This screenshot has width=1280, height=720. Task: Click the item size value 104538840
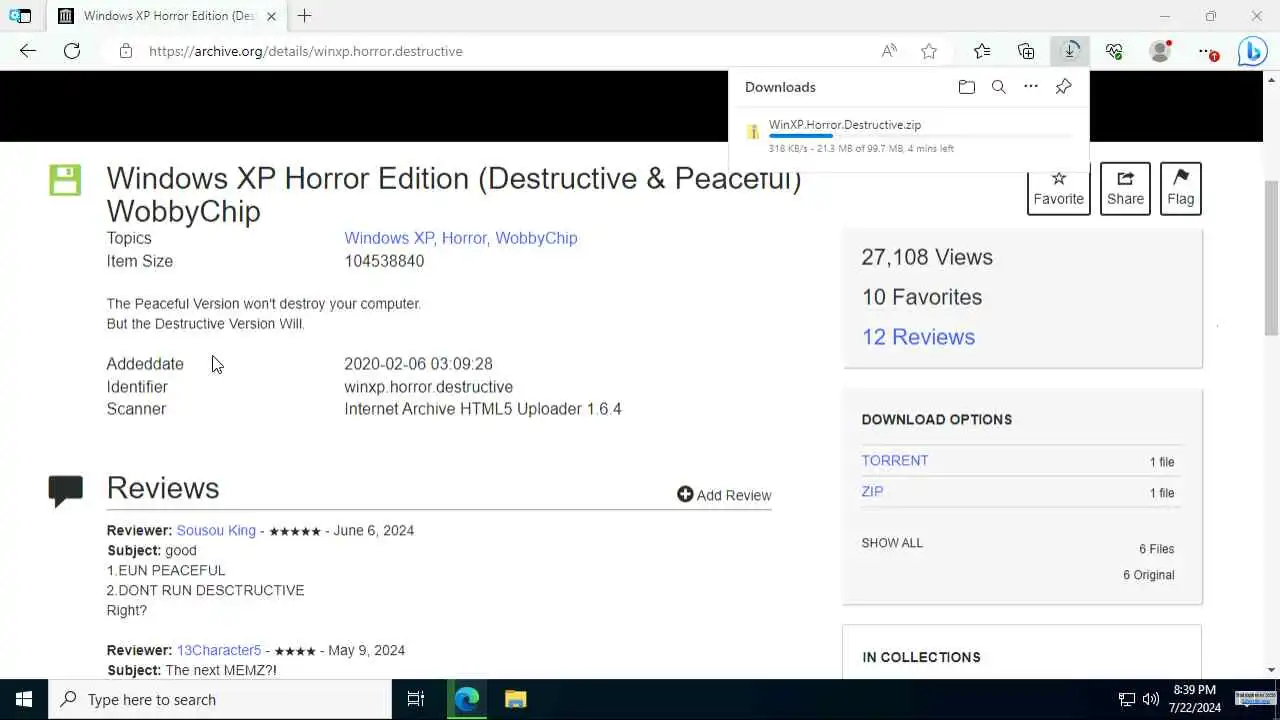(384, 261)
